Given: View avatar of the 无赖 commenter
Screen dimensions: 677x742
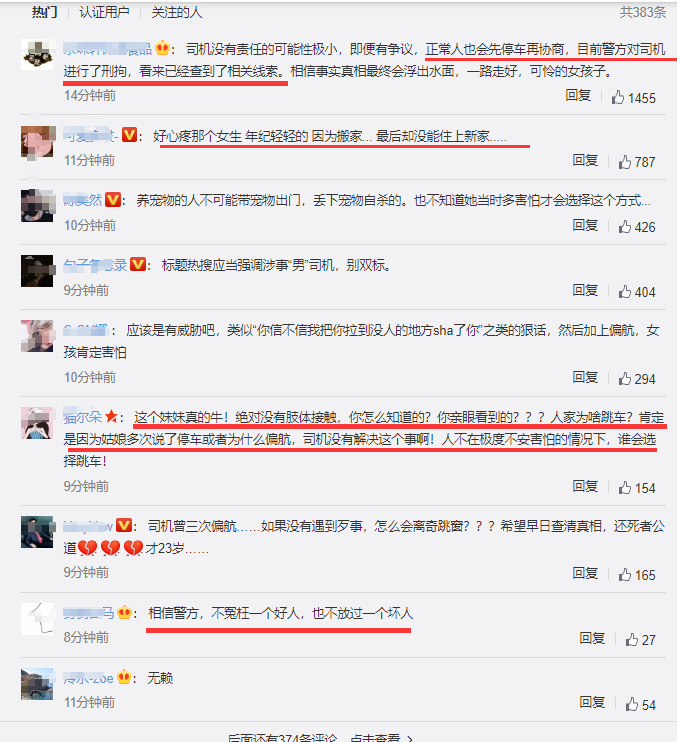Looking at the screenshot, I should click(x=37, y=684).
